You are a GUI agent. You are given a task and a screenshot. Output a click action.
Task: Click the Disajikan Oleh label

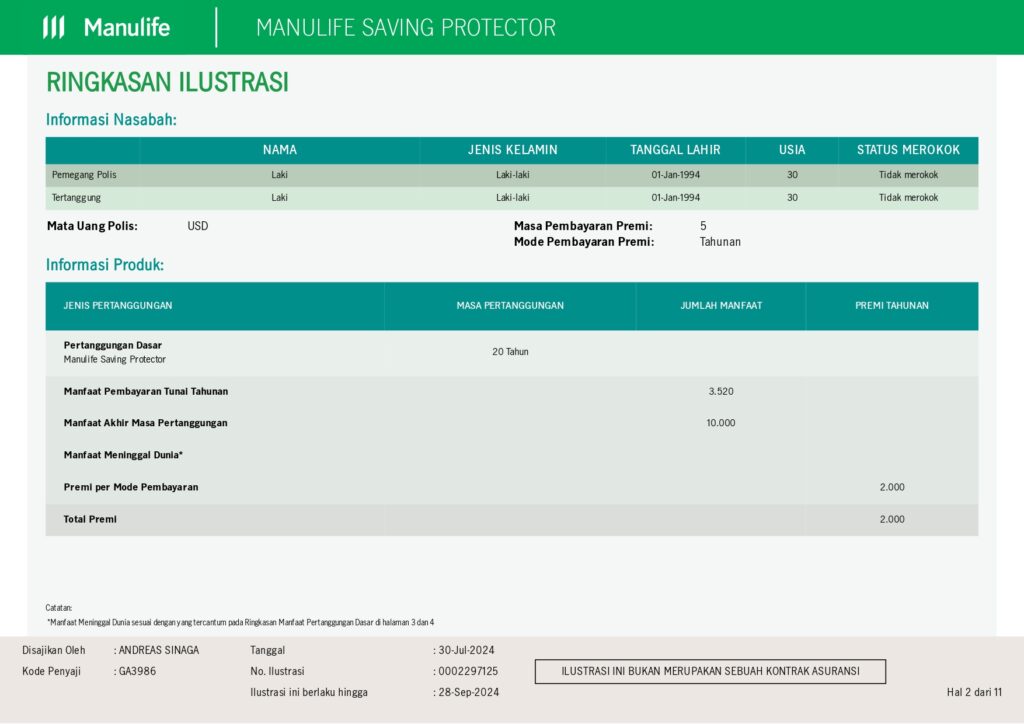pyautogui.click(x=54, y=650)
